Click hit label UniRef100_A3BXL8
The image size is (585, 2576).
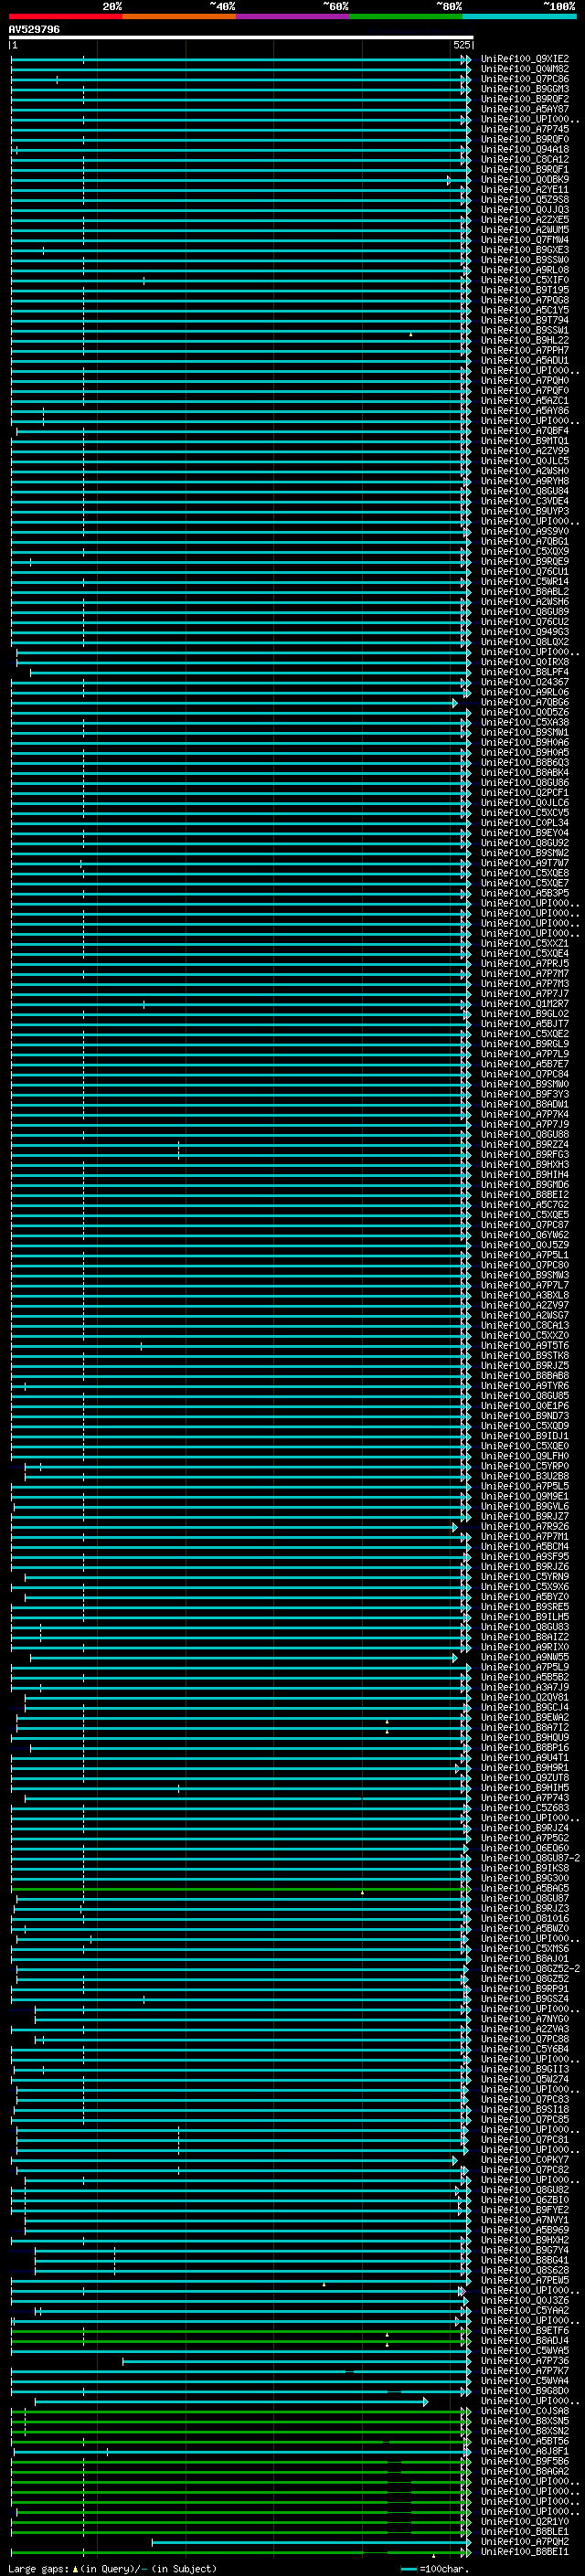tap(525, 1295)
